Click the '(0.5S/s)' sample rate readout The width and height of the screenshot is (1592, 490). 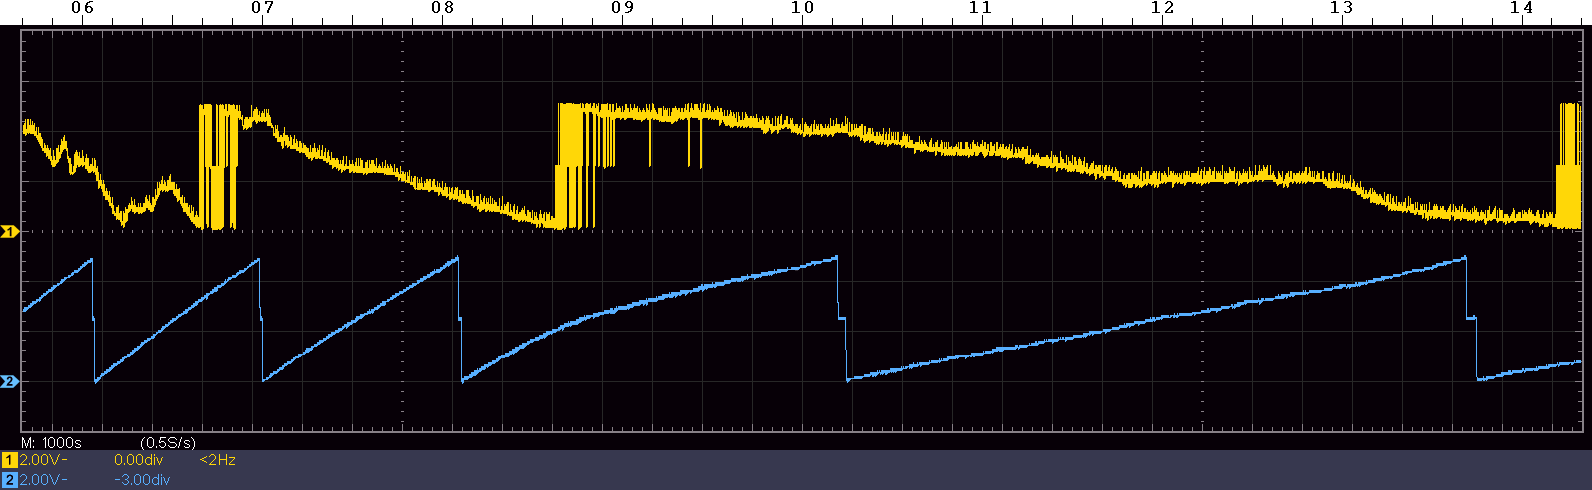click(168, 442)
